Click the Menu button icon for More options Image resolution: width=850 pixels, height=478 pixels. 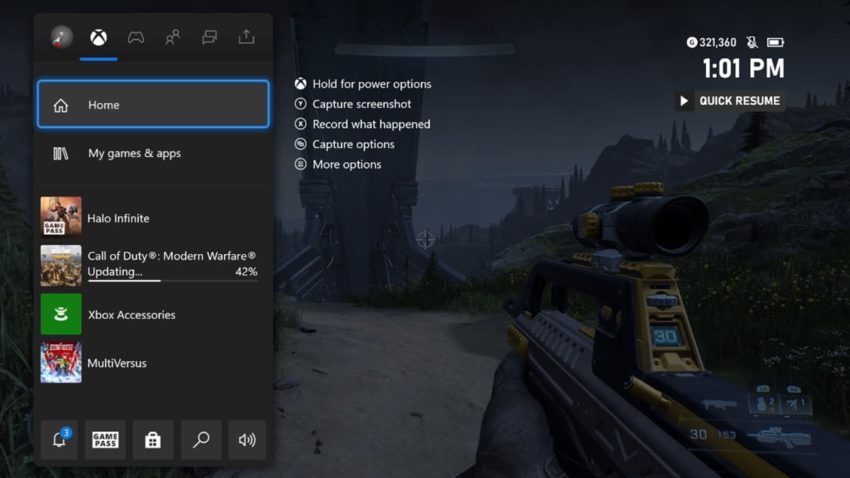coord(300,164)
